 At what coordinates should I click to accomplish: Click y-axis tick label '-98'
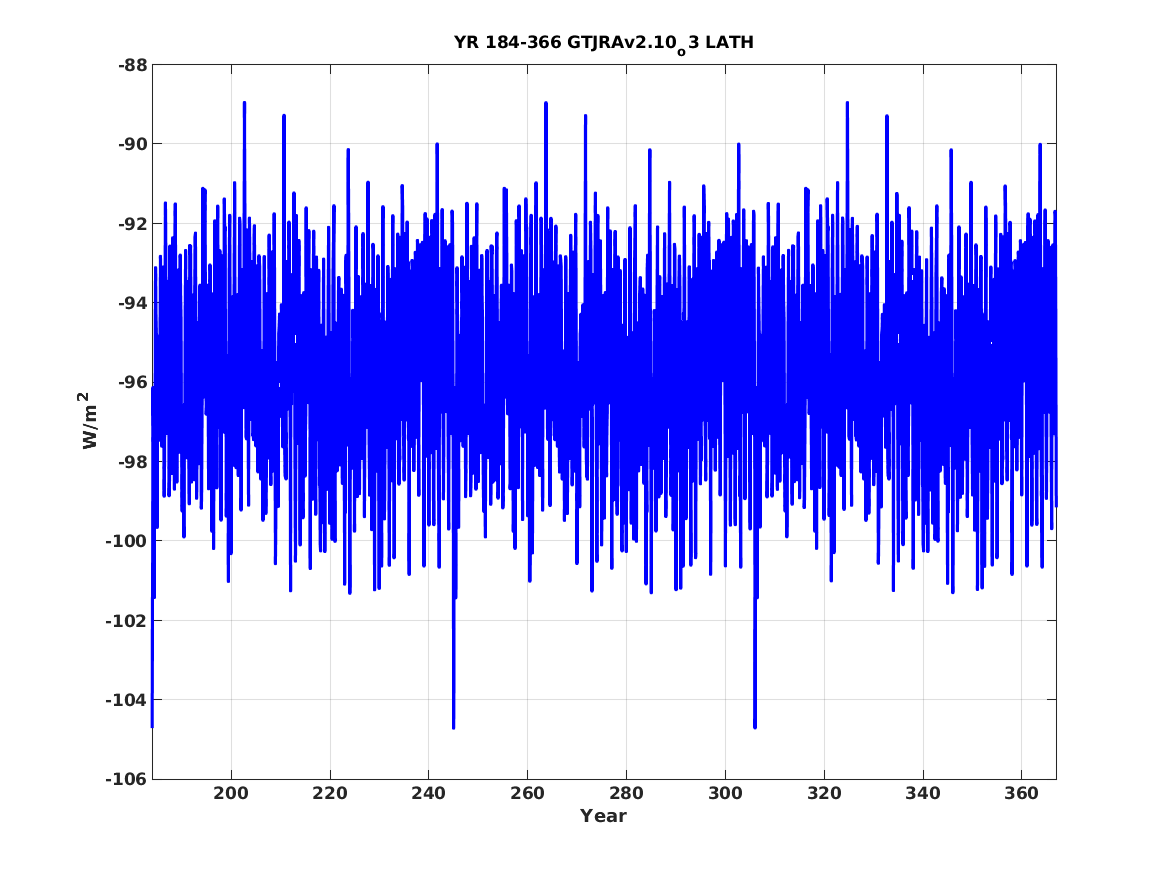(x=132, y=461)
